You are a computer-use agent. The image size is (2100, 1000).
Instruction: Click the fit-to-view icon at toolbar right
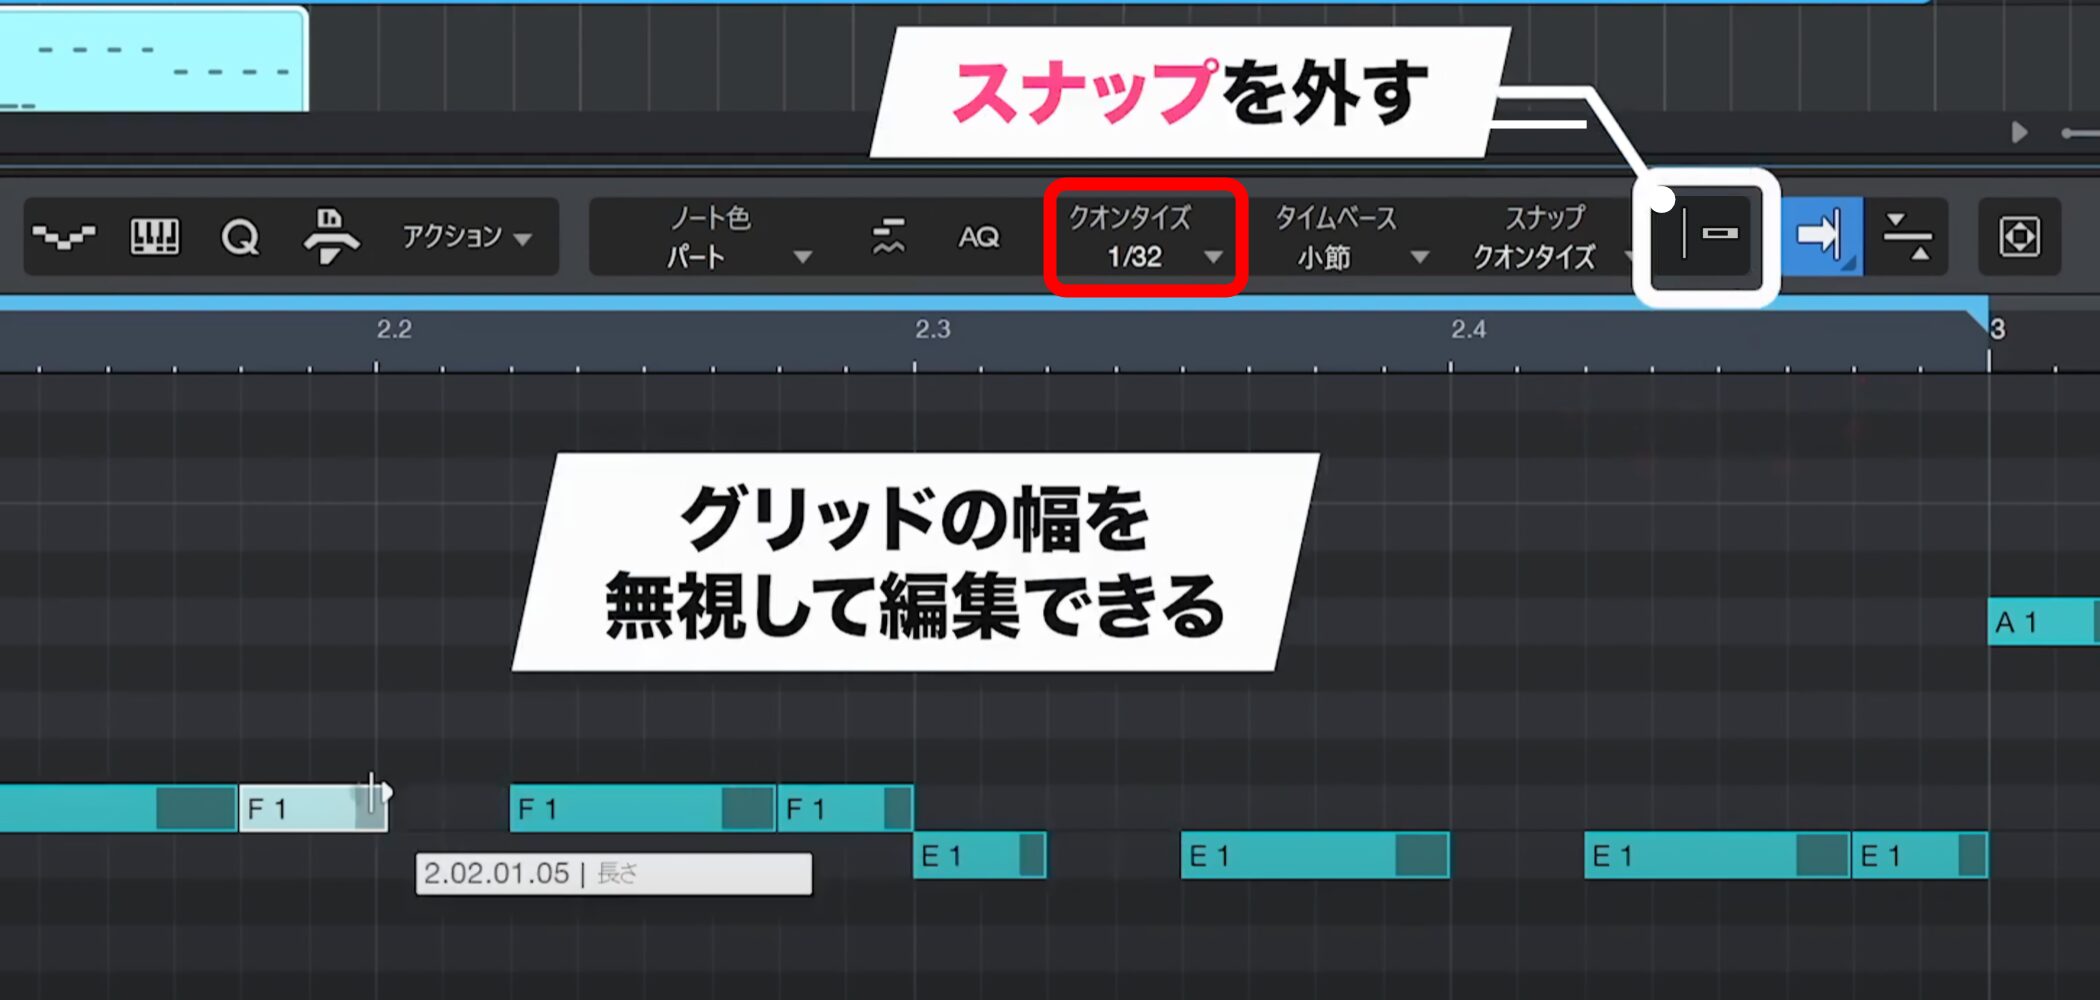[2019, 237]
